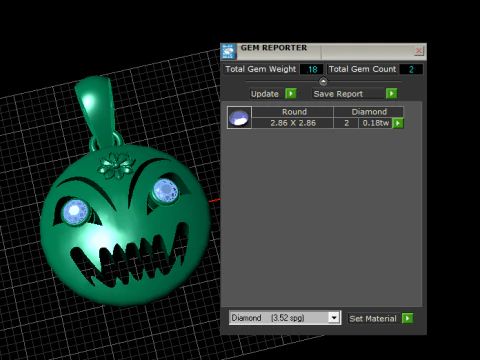Click the green arrow beside Save Report
Image resolution: width=480 pixels, height=360 pixels.
coord(392,94)
